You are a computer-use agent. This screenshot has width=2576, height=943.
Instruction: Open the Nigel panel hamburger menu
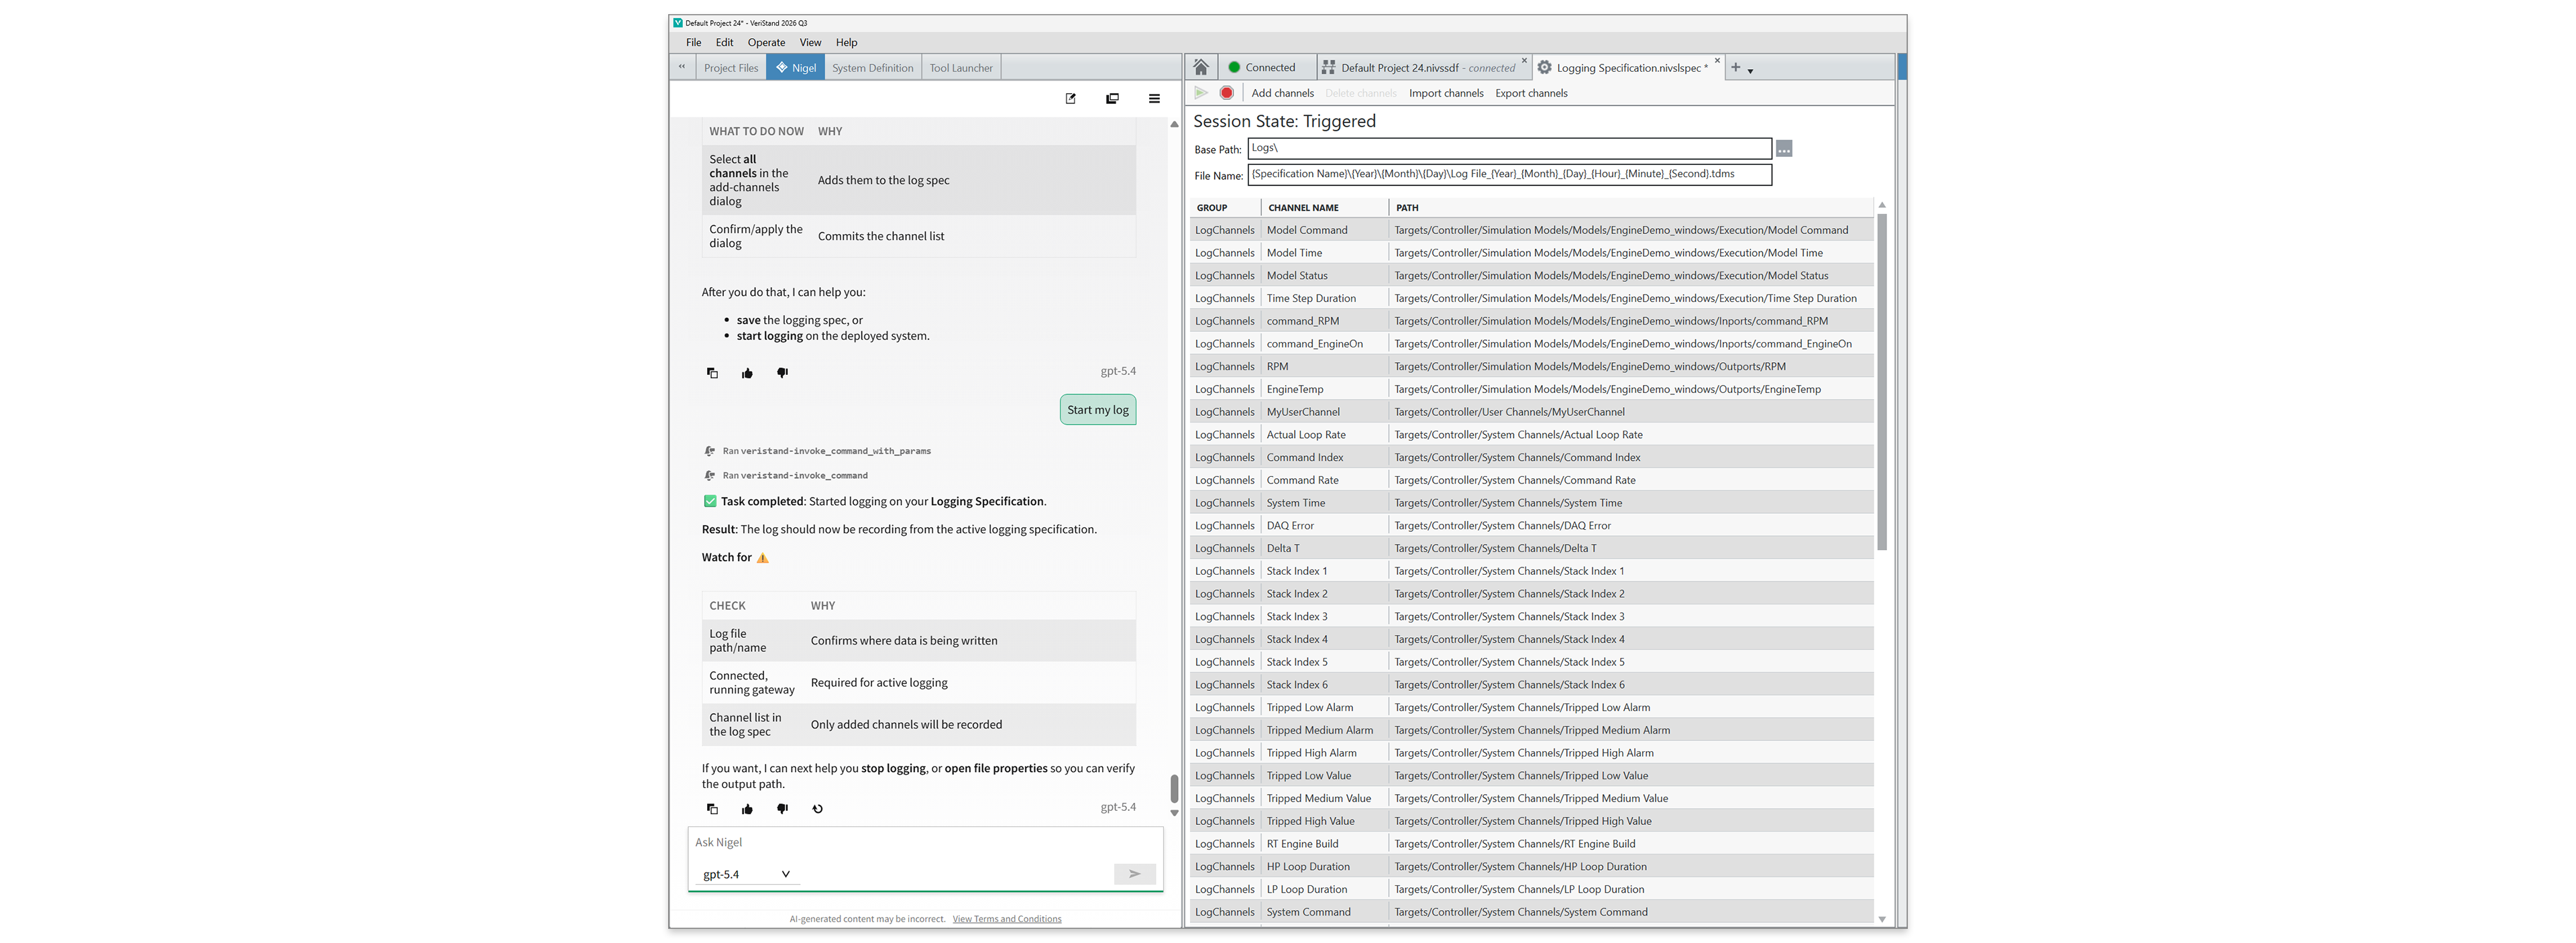tap(1154, 98)
